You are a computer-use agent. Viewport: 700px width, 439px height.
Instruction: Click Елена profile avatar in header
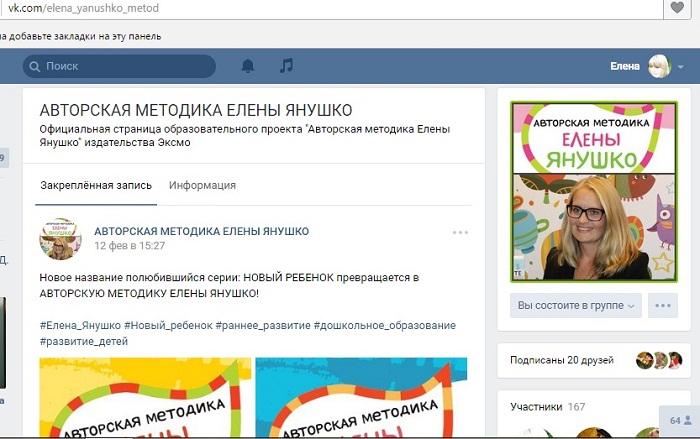(x=659, y=66)
